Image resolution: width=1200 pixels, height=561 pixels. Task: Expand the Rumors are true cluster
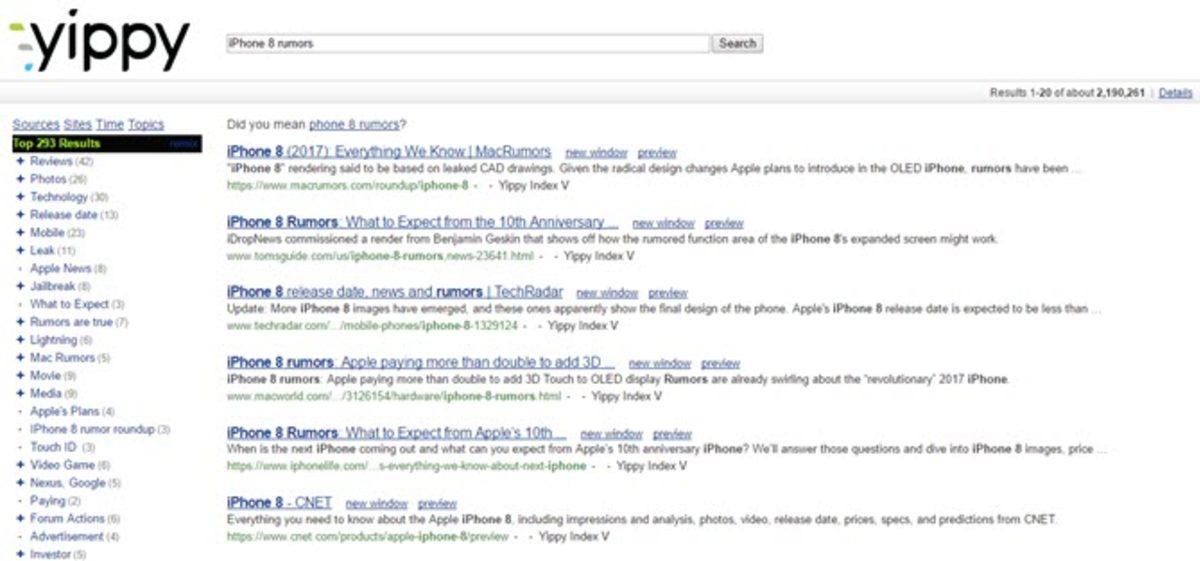(x=19, y=322)
